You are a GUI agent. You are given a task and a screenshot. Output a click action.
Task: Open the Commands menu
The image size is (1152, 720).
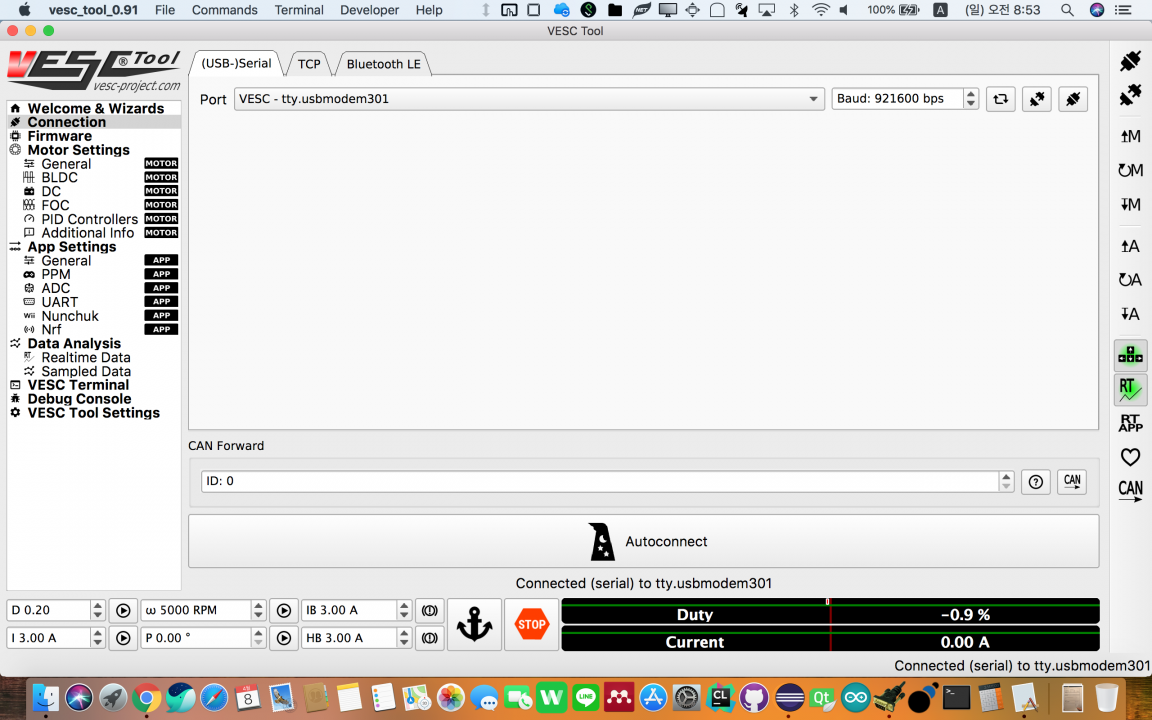tap(224, 10)
